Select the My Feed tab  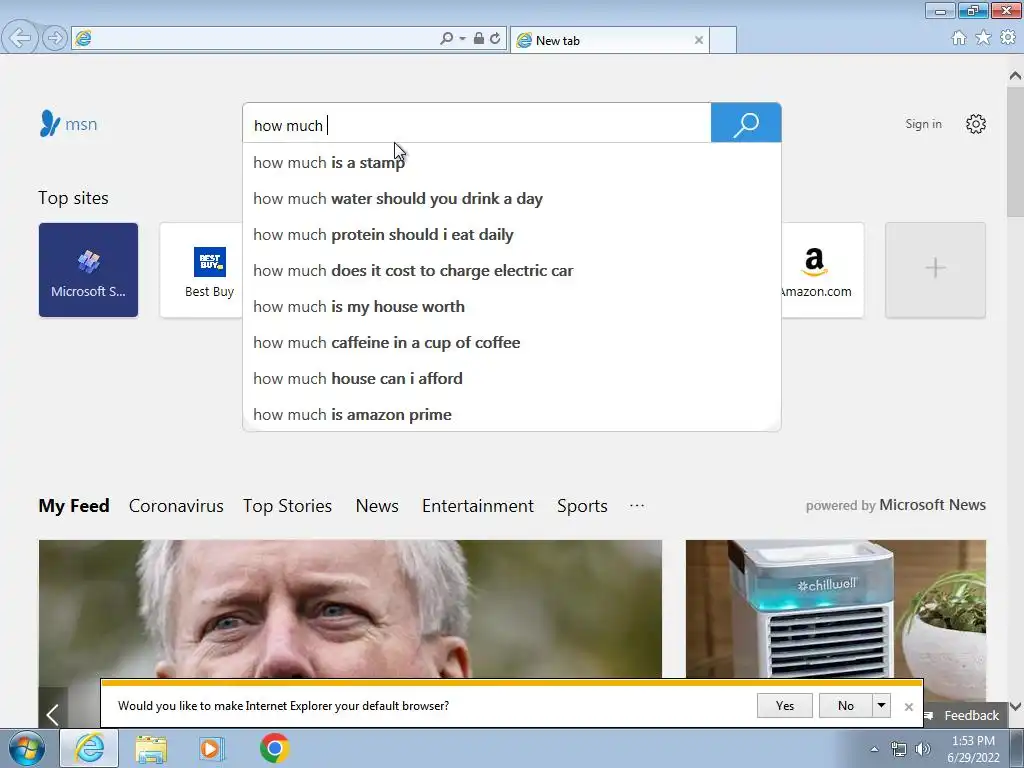click(74, 505)
